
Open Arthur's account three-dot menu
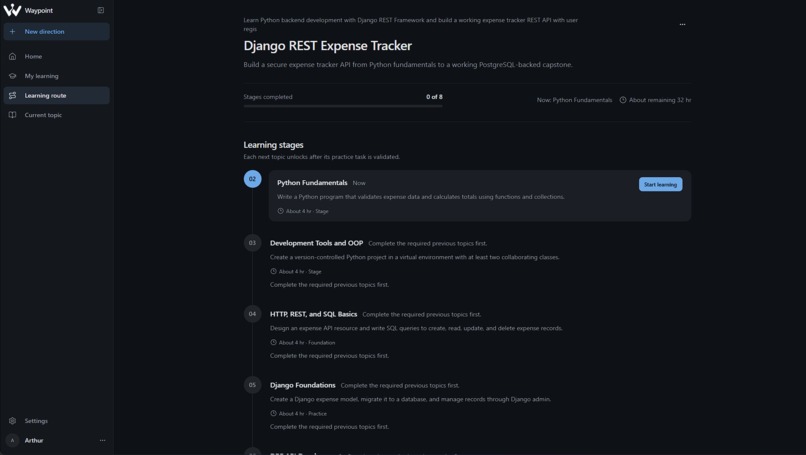102,440
